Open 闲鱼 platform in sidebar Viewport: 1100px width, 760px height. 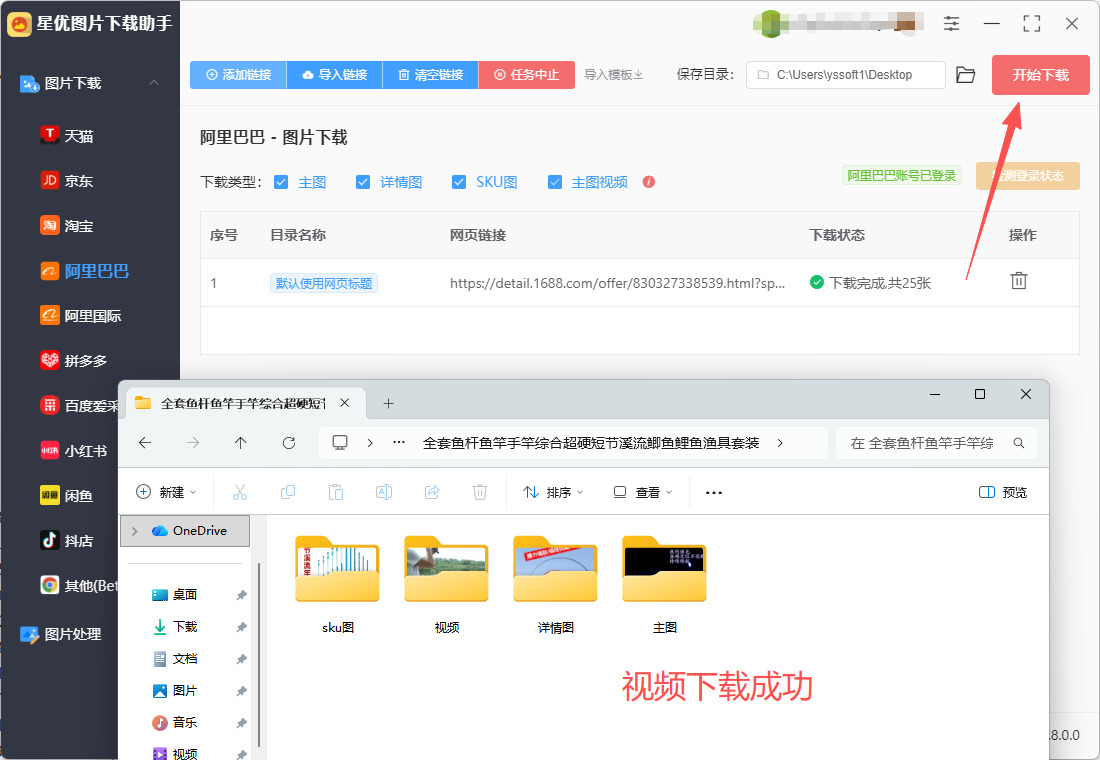pos(67,495)
